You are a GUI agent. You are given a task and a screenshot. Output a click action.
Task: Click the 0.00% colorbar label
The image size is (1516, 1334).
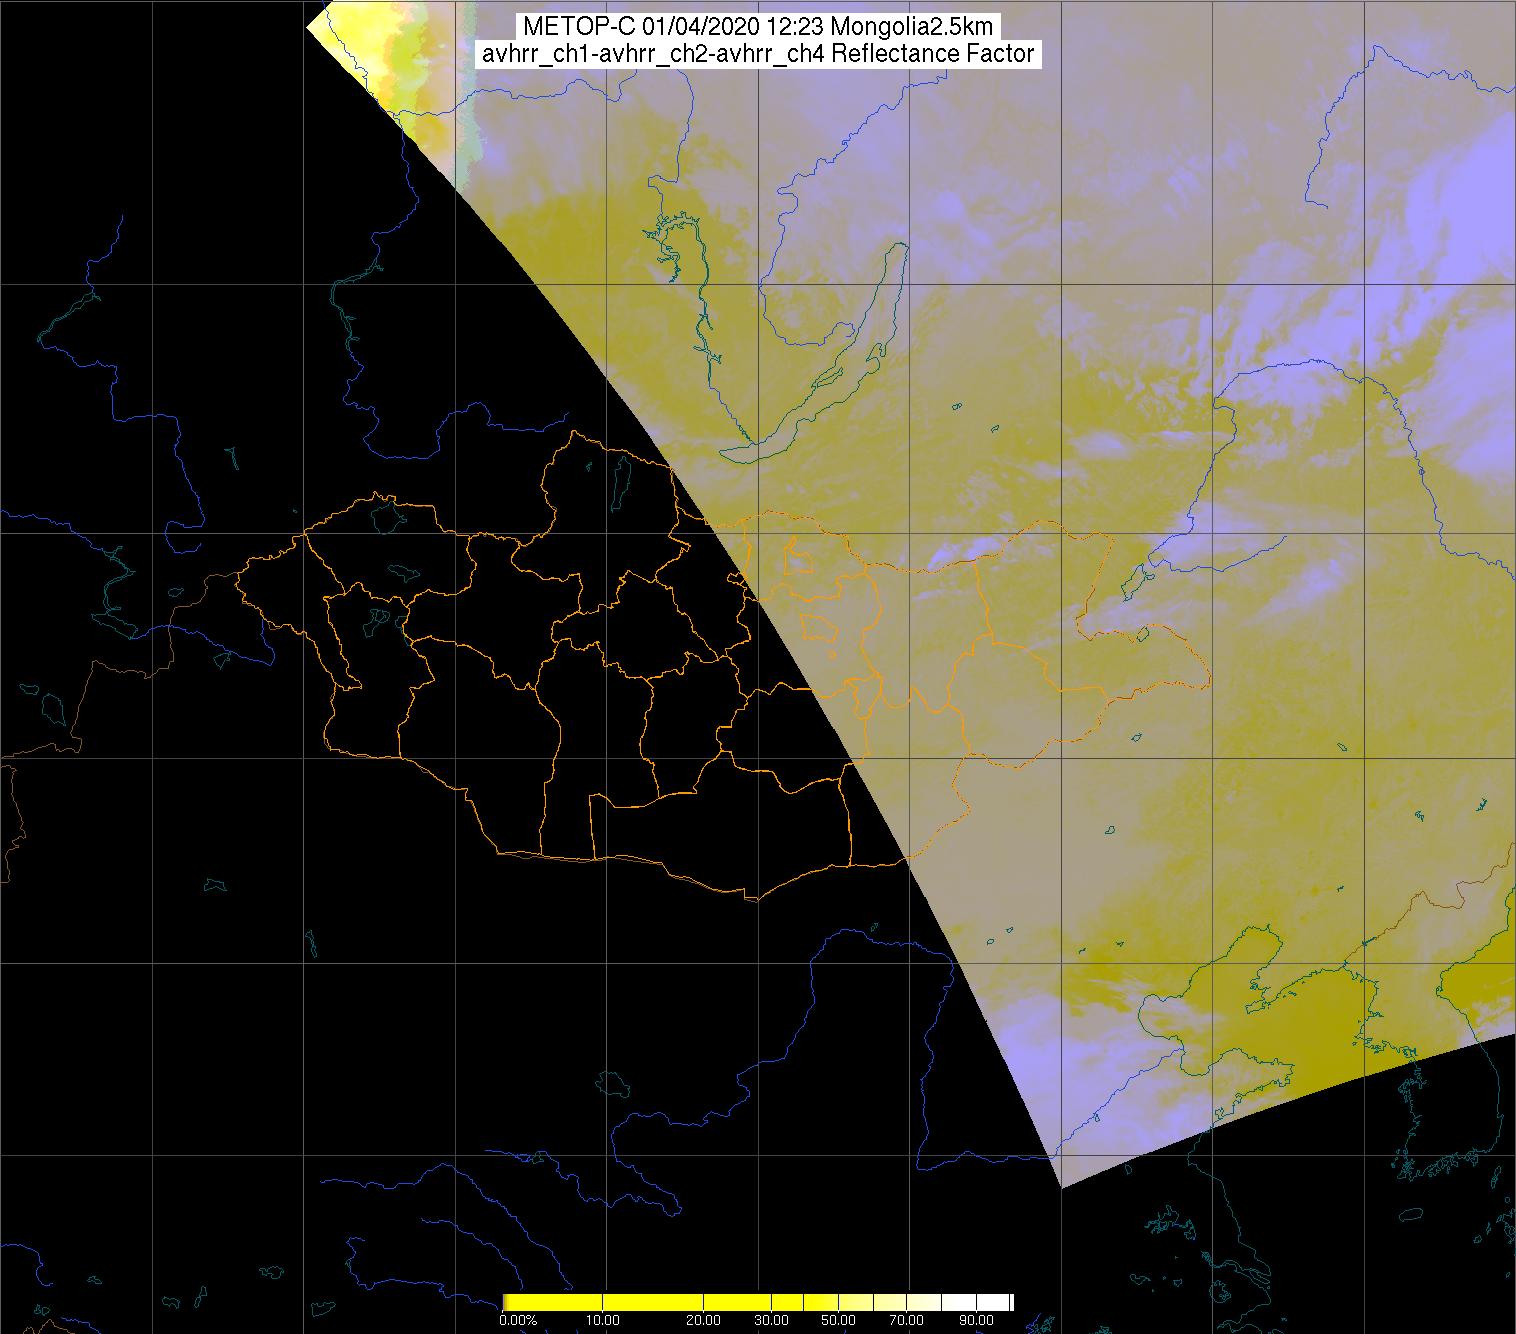[x=518, y=1320]
